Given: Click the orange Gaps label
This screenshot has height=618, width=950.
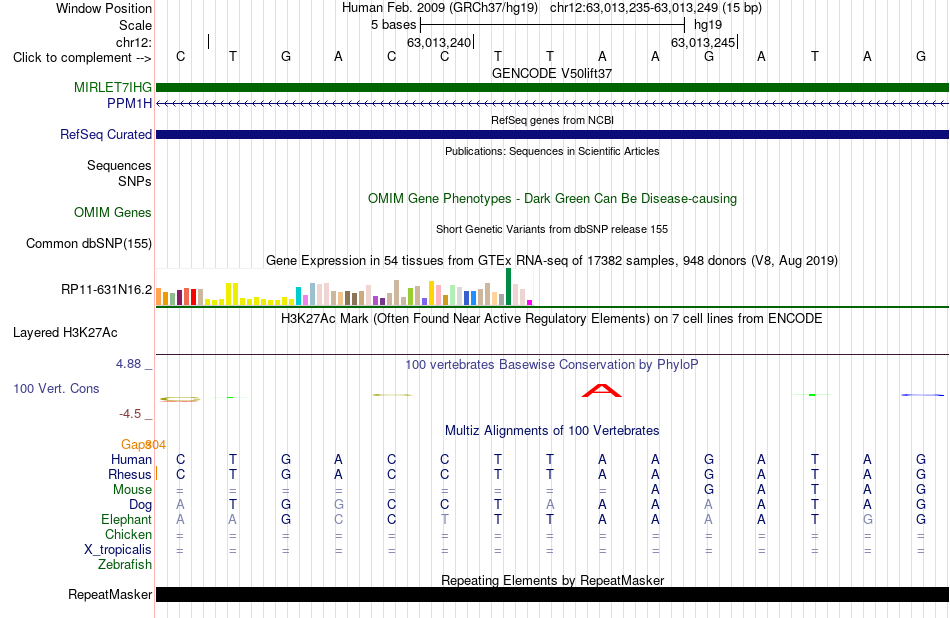Looking at the screenshot, I should (135, 445).
